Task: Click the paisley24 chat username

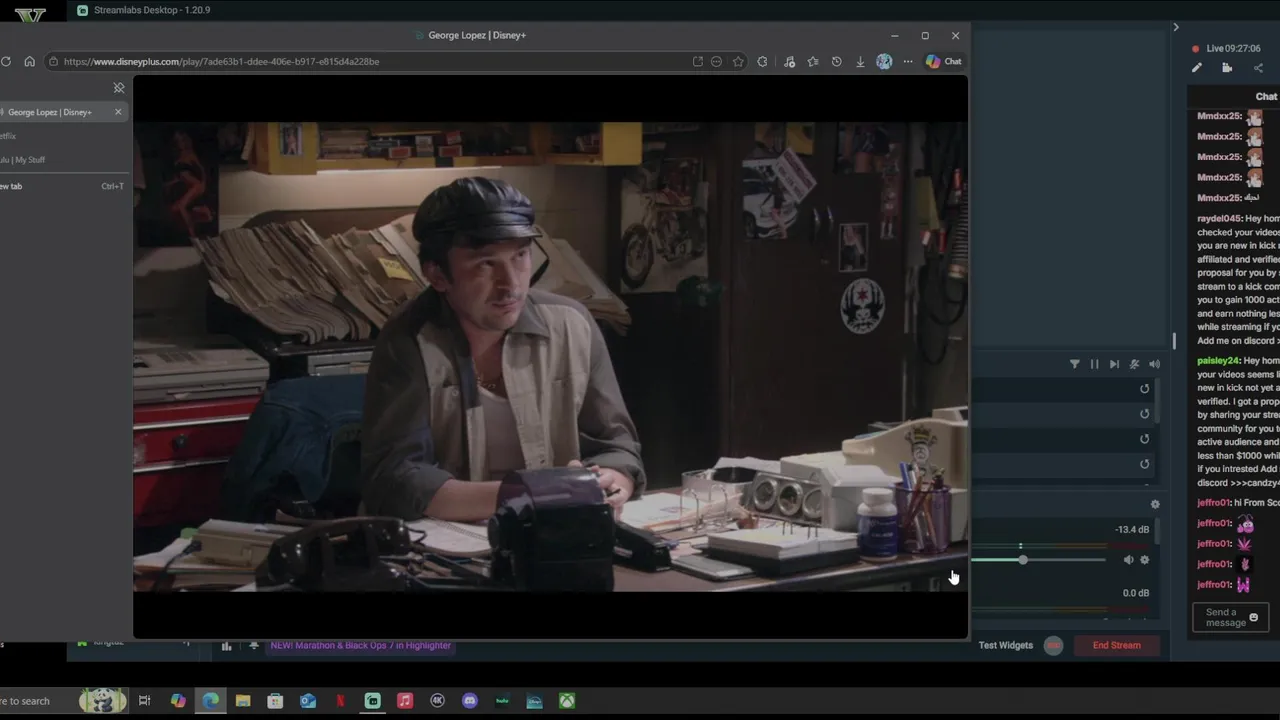Action: 1218,361
